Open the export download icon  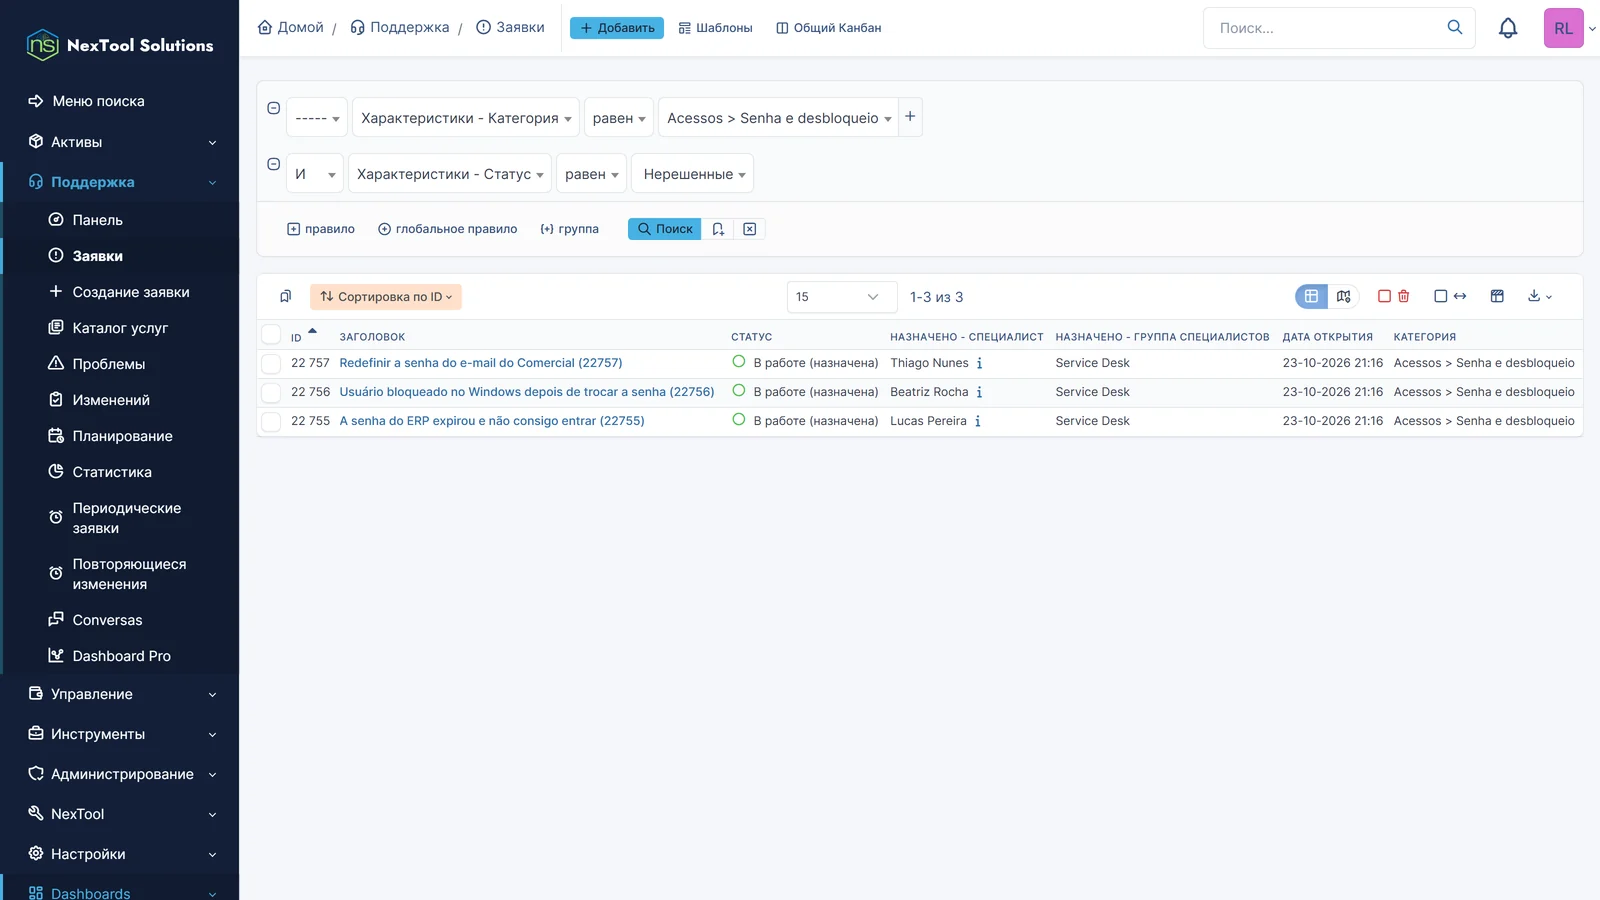pyautogui.click(x=1539, y=296)
